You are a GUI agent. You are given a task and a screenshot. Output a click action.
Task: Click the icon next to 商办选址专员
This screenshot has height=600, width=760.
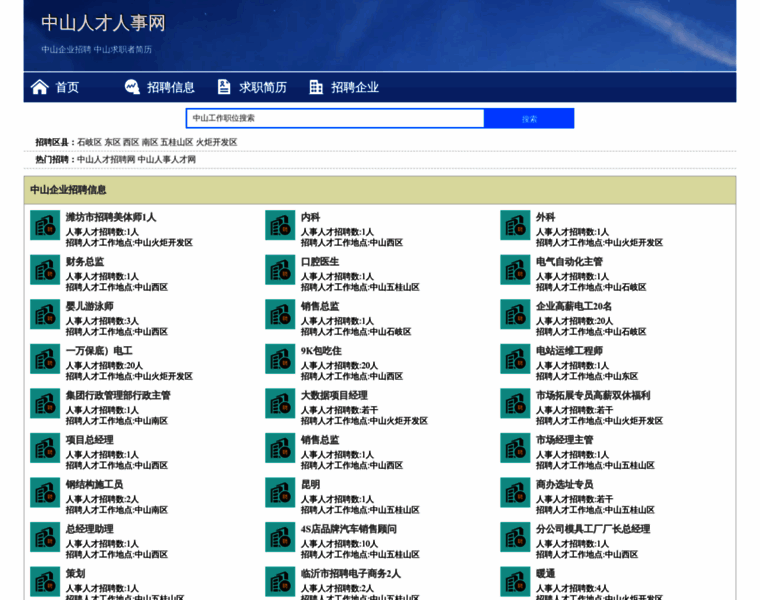tap(515, 493)
